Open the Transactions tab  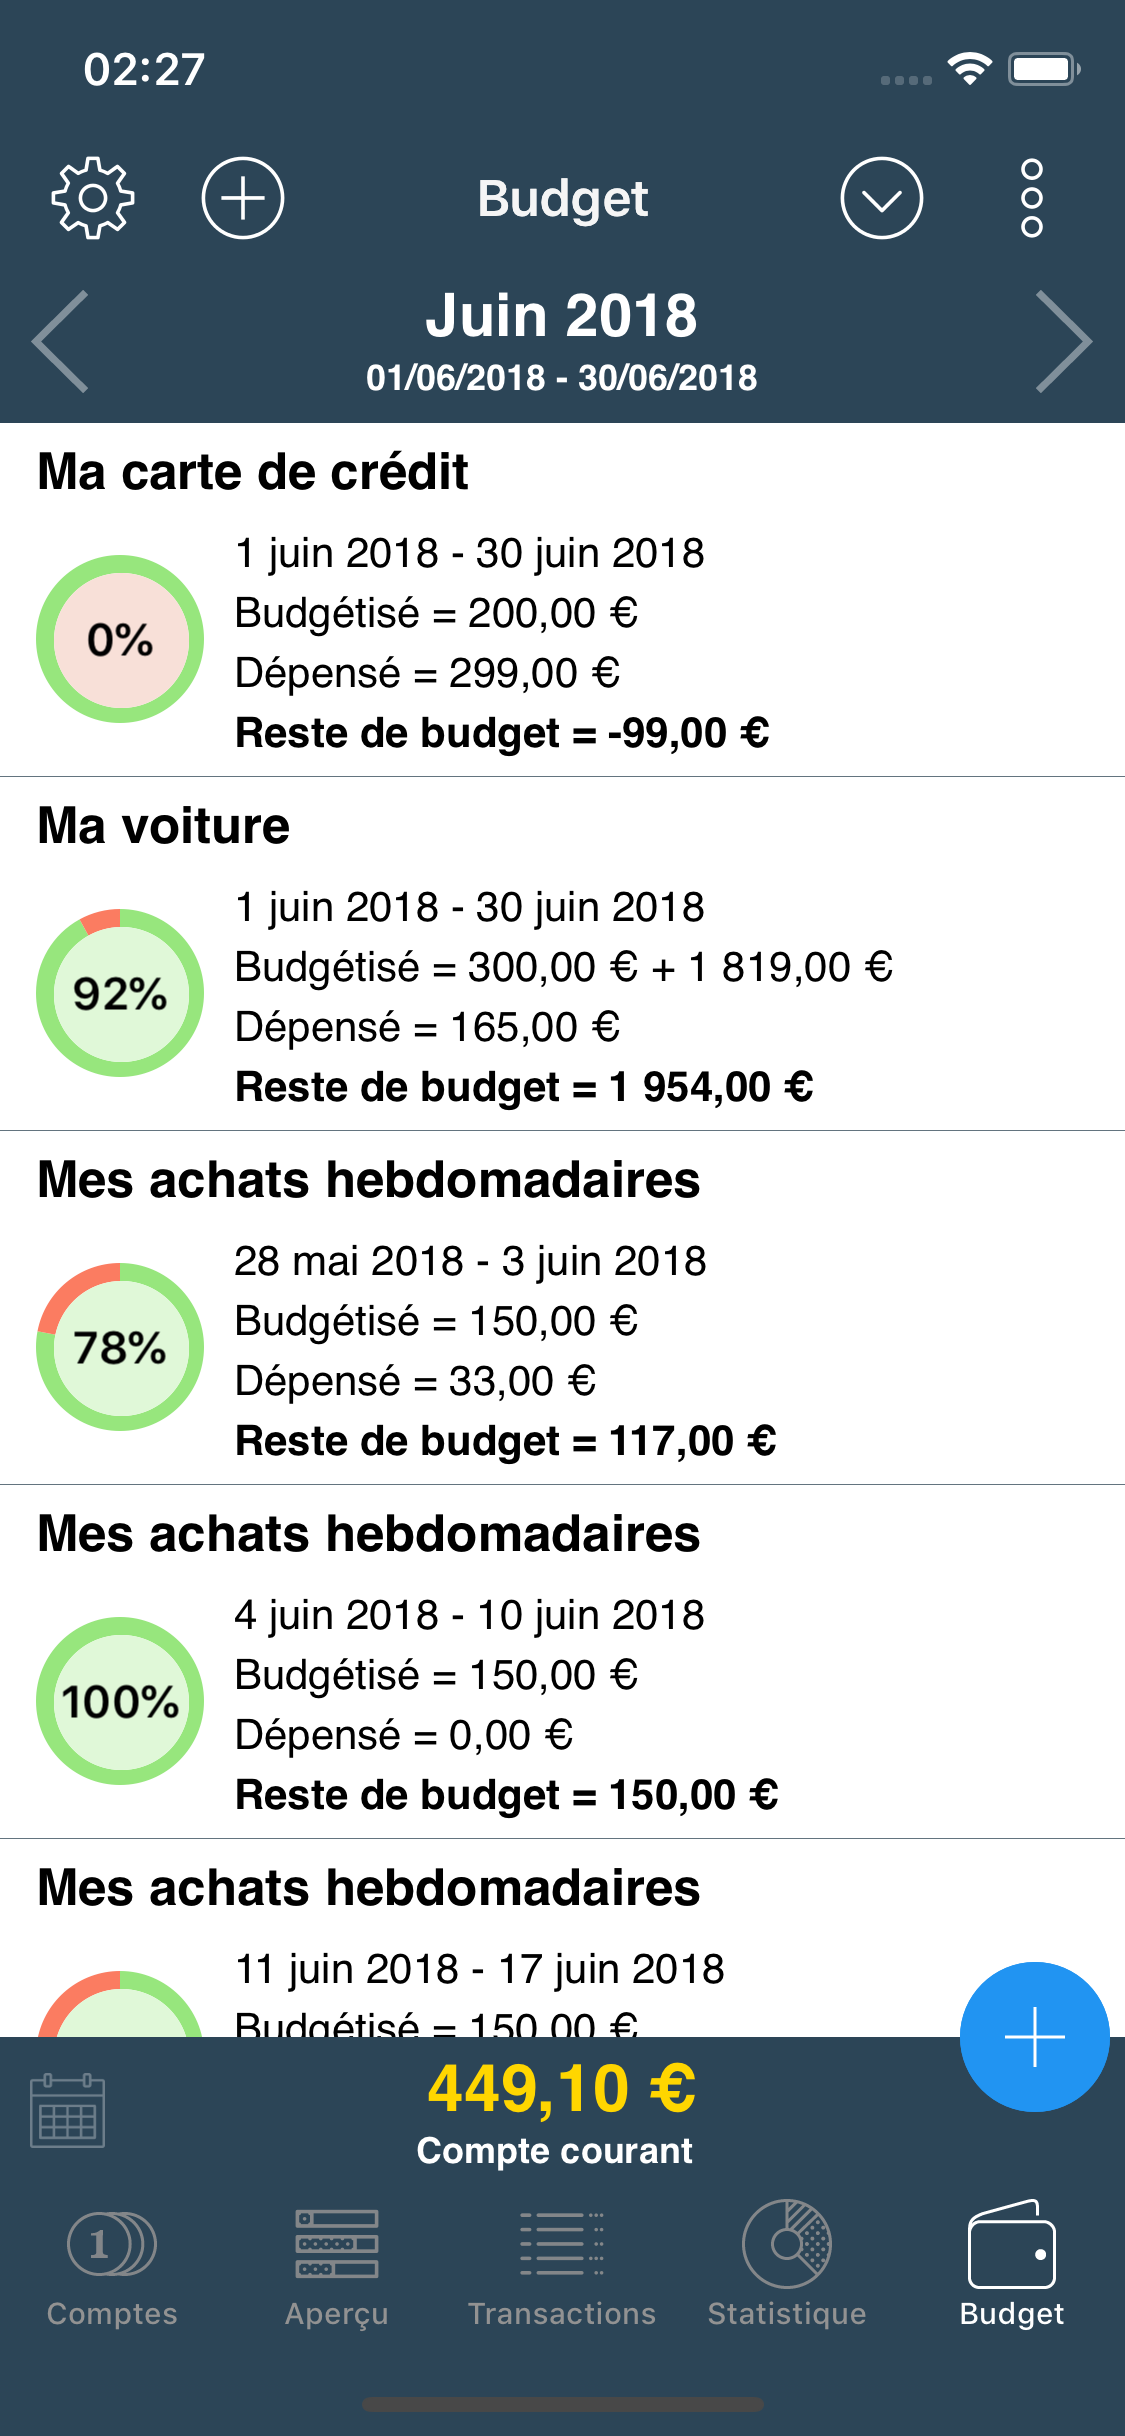[x=562, y=2264]
